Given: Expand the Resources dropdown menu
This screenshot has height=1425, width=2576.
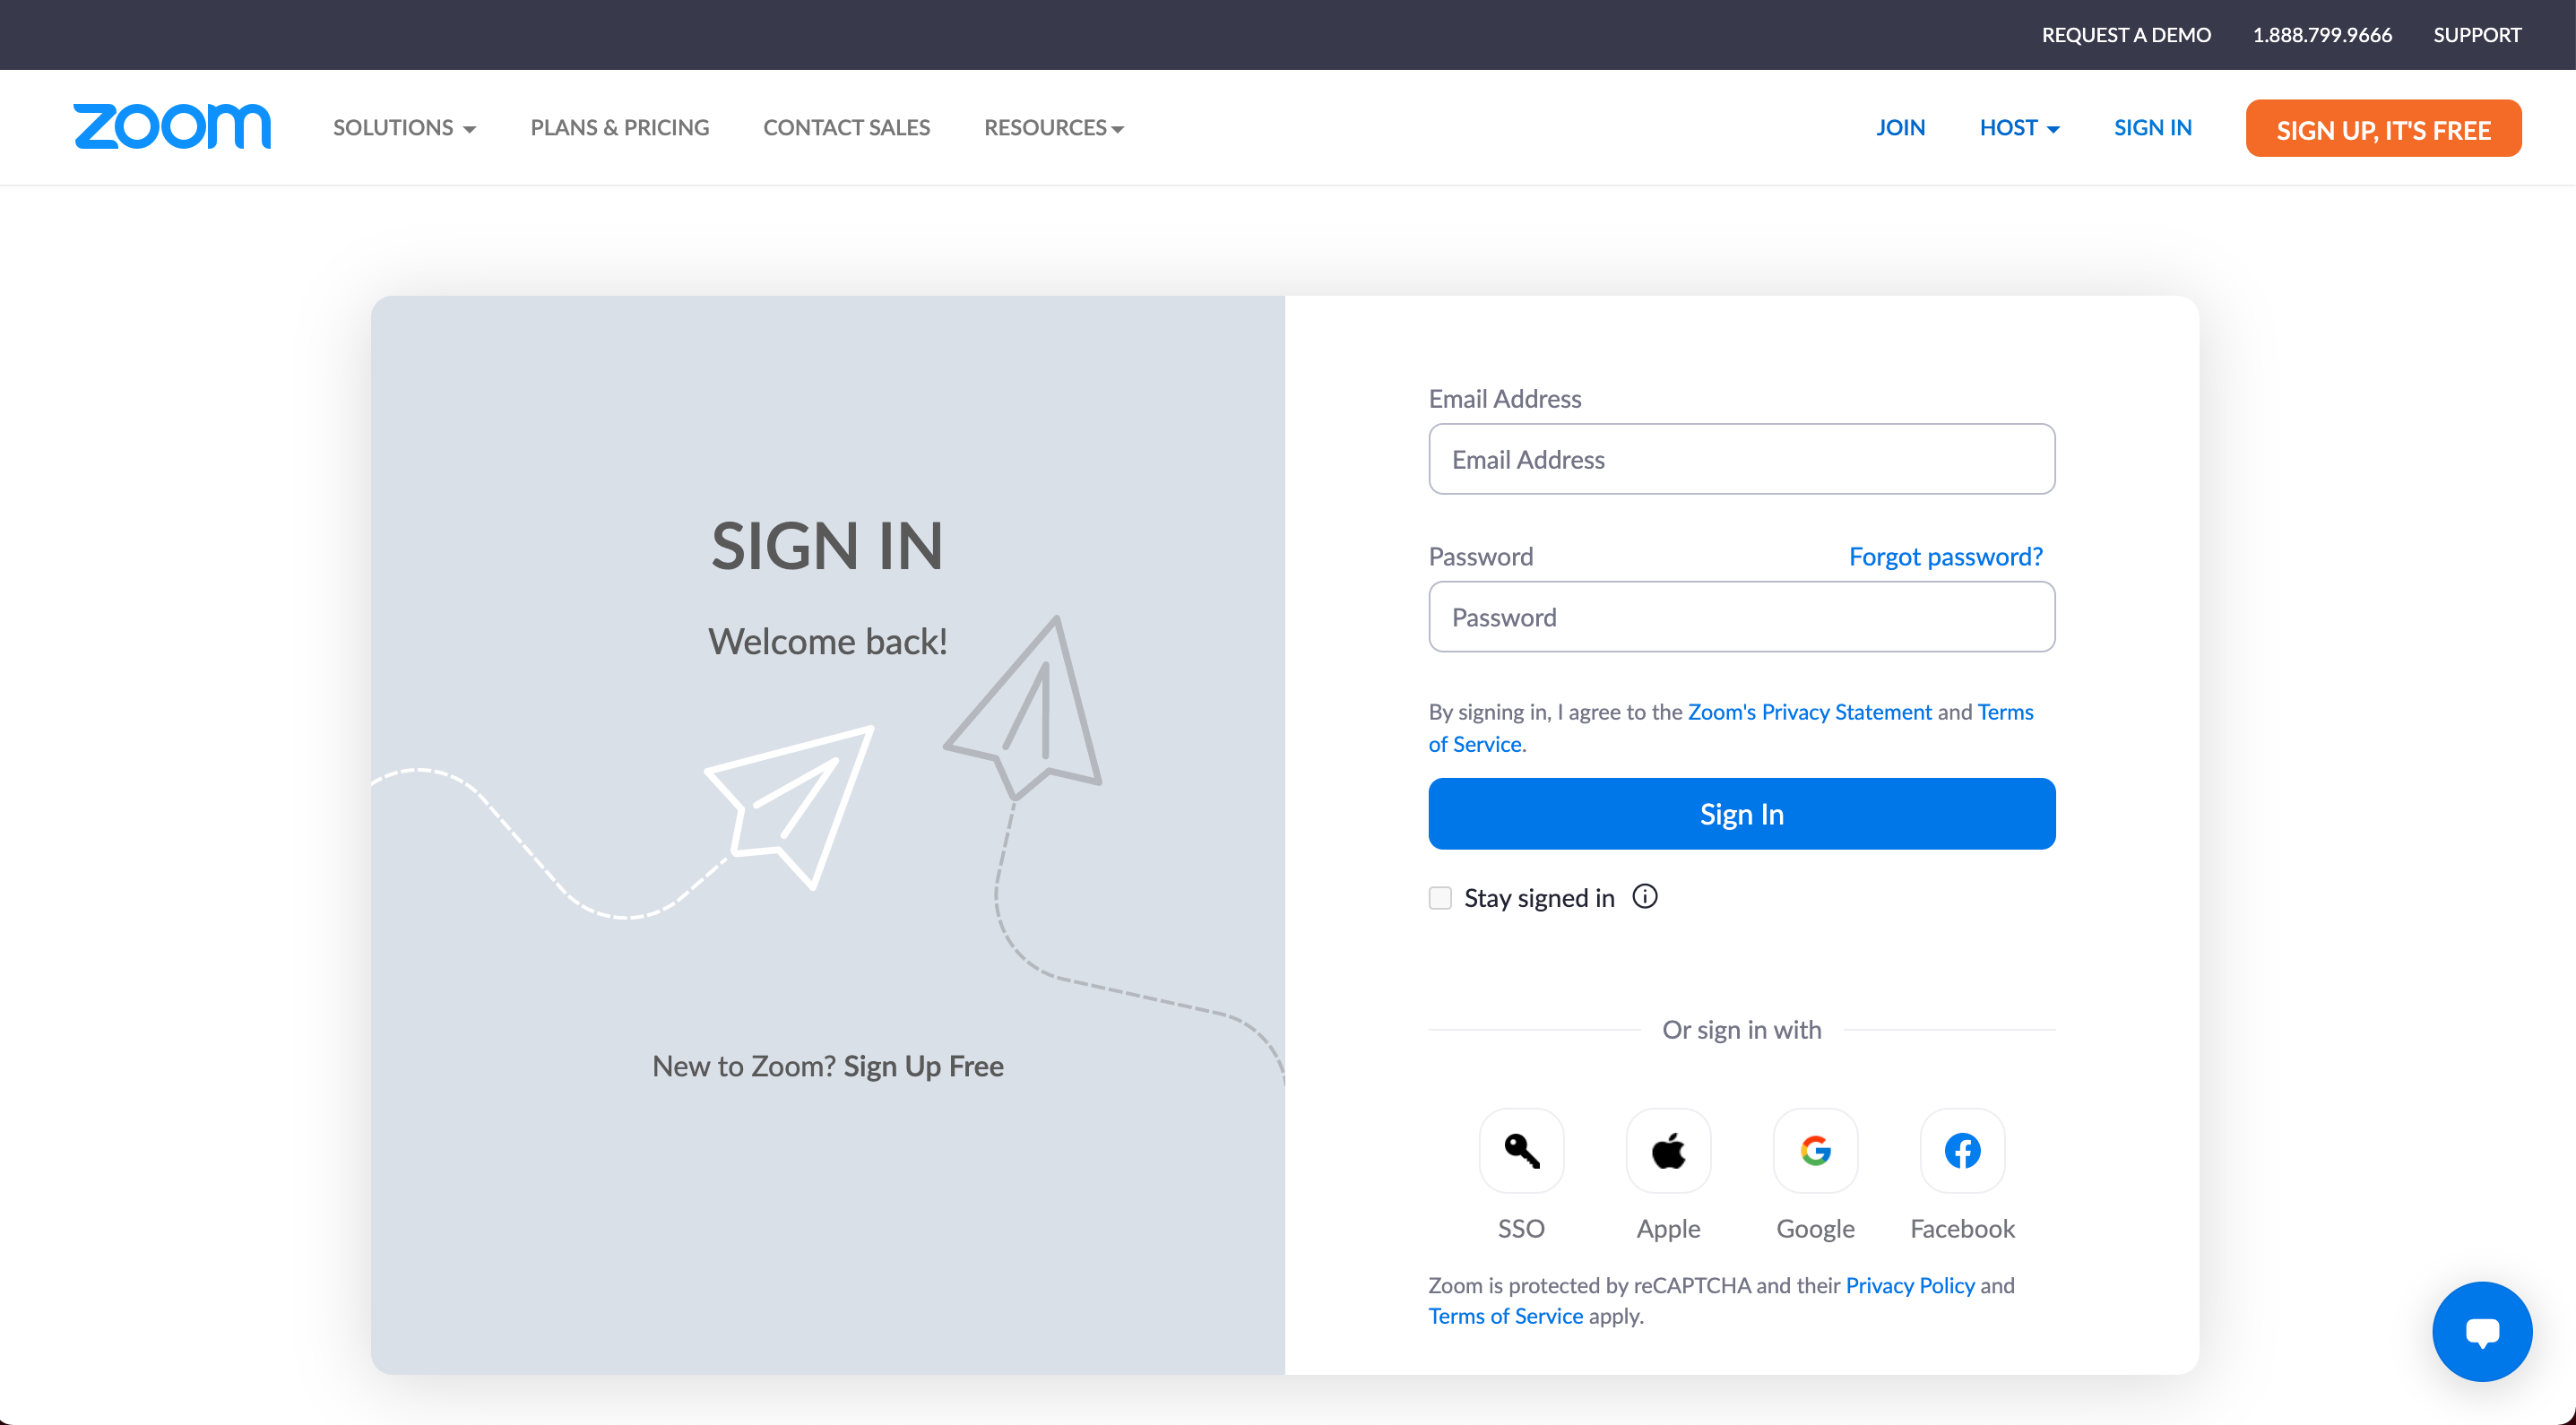Looking at the screenshot, I should pyautogui.click(x=1055, y=126).
